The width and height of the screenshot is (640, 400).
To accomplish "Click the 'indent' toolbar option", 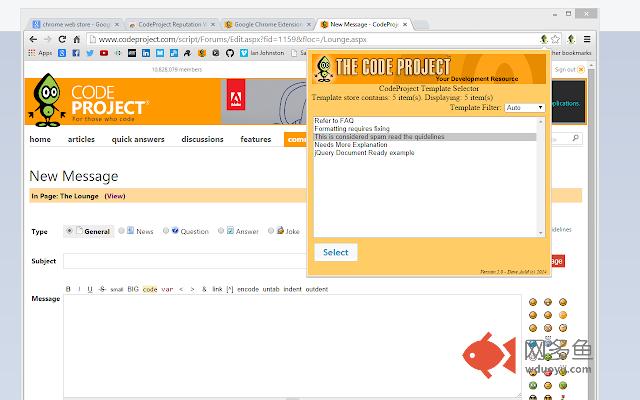I will click(x=292, y=289).
